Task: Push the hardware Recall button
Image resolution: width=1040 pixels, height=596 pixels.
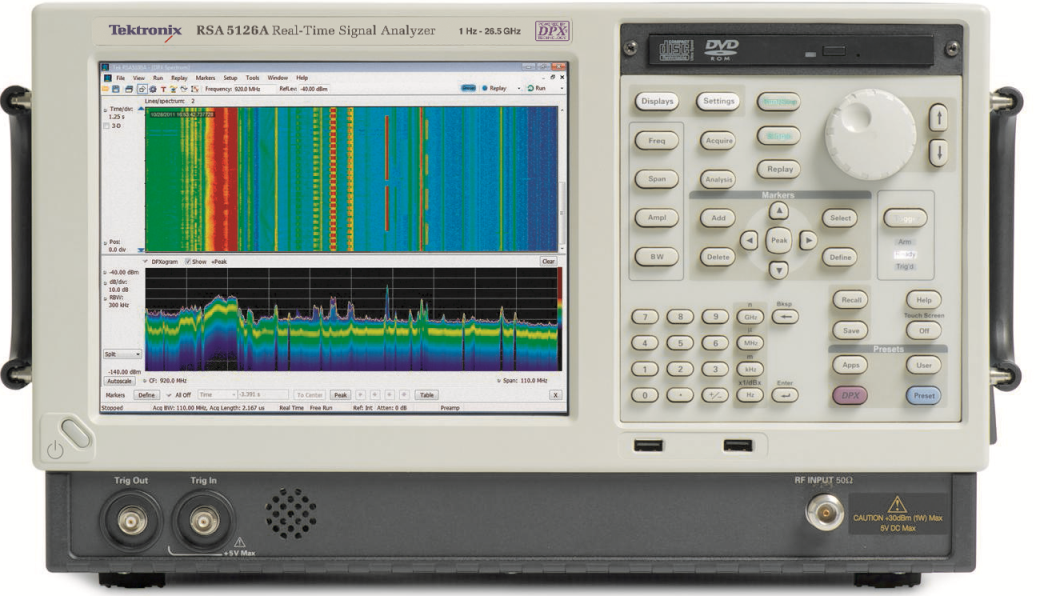Action: [x=851, y=300]
